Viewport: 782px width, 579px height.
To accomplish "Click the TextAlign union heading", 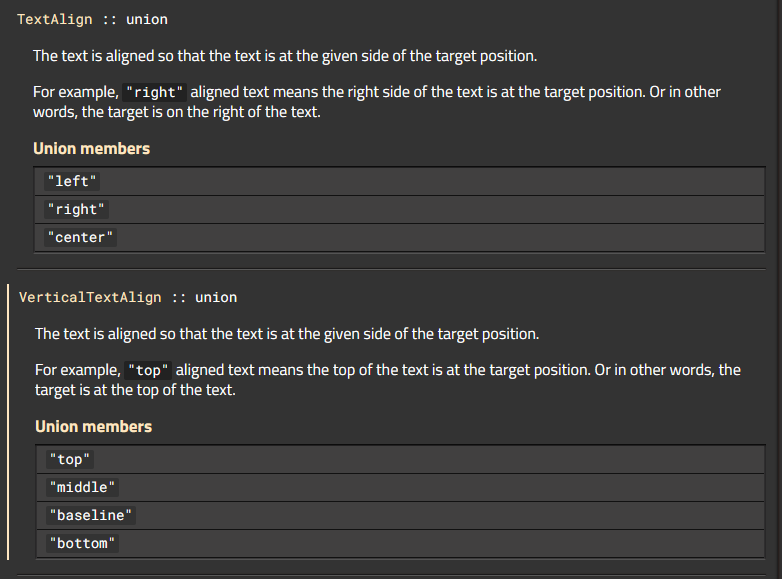I will point(92,19).
